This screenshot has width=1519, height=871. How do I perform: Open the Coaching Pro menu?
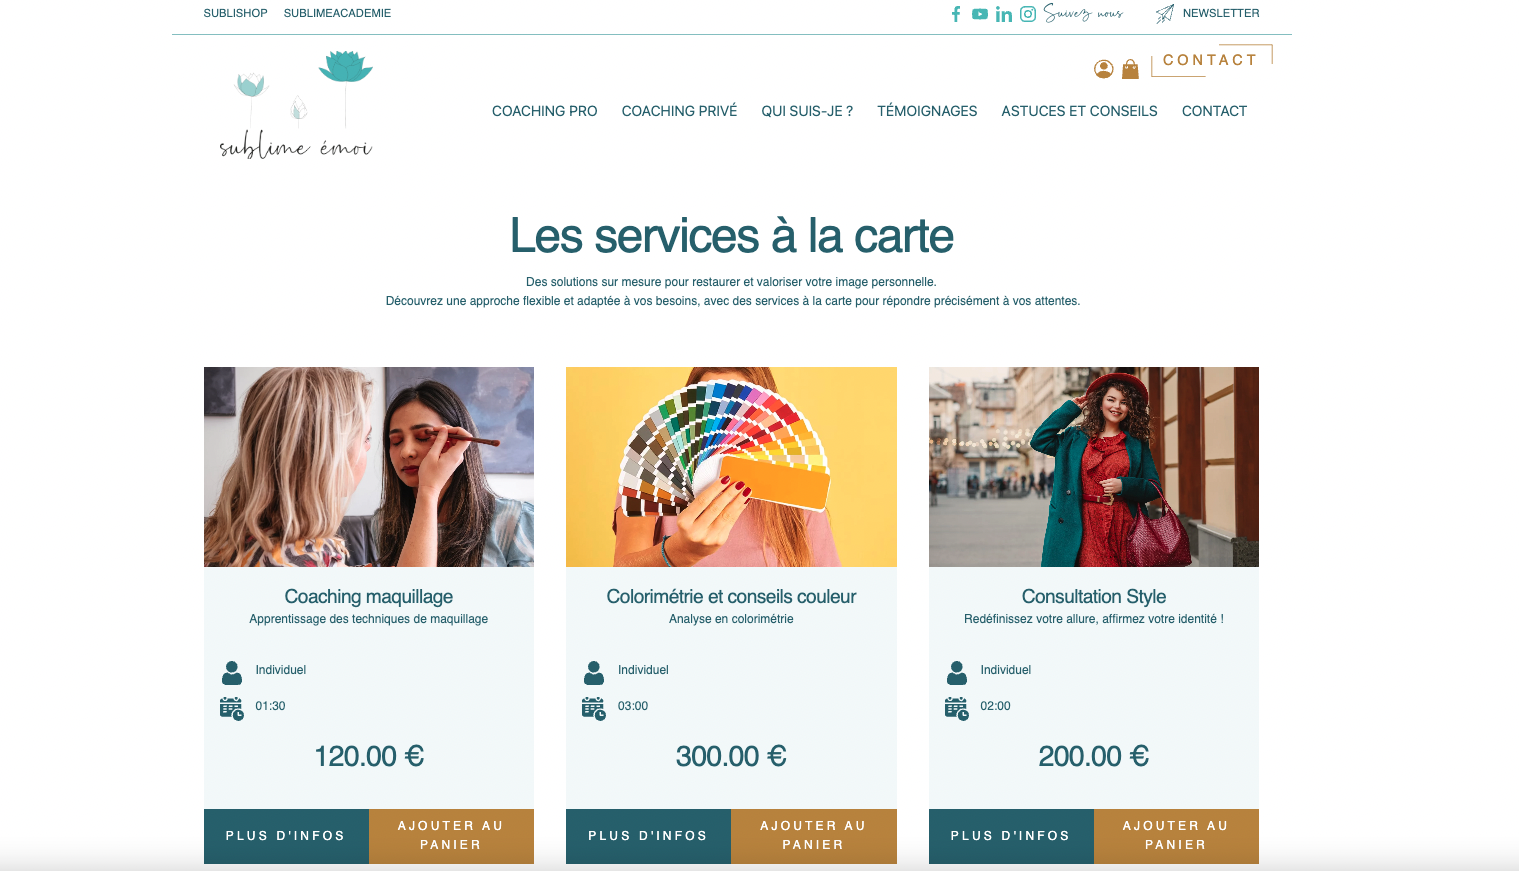coord(545,111)
